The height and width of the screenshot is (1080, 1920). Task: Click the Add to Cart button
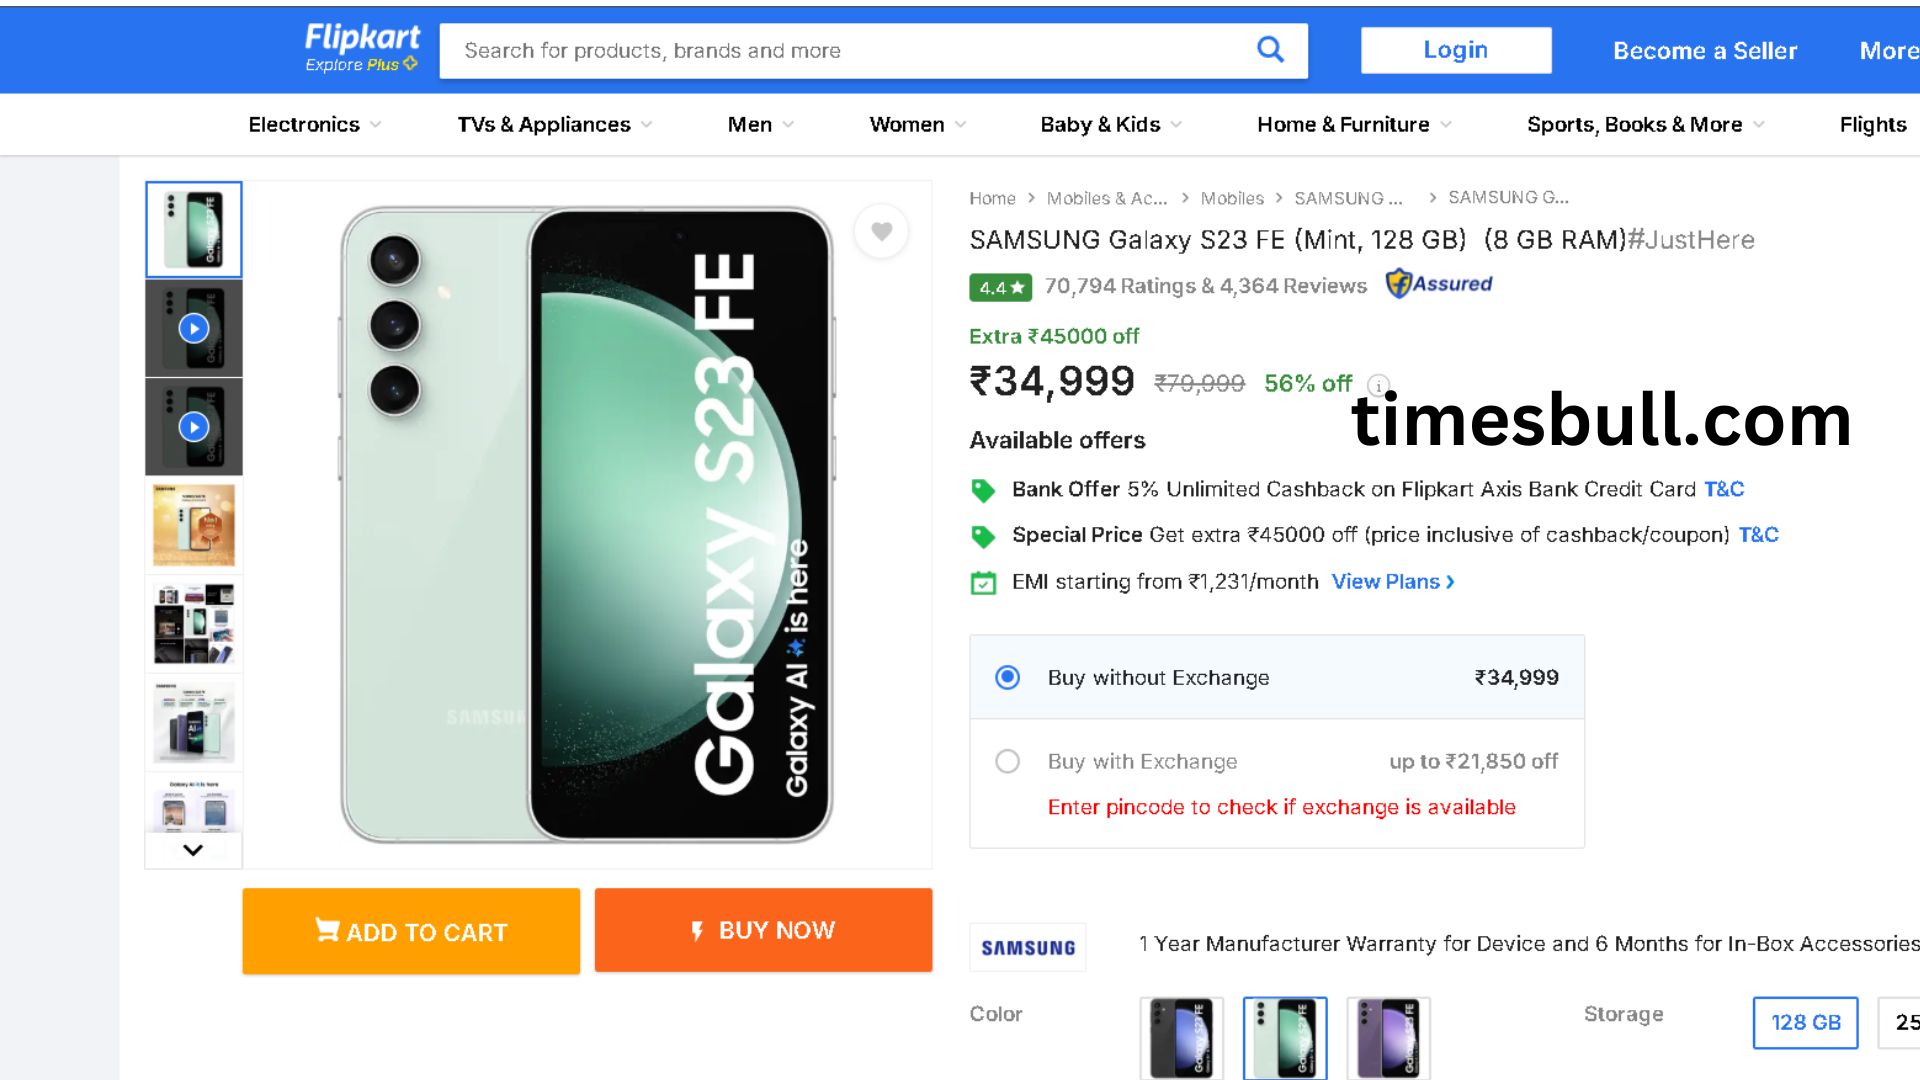411,931
